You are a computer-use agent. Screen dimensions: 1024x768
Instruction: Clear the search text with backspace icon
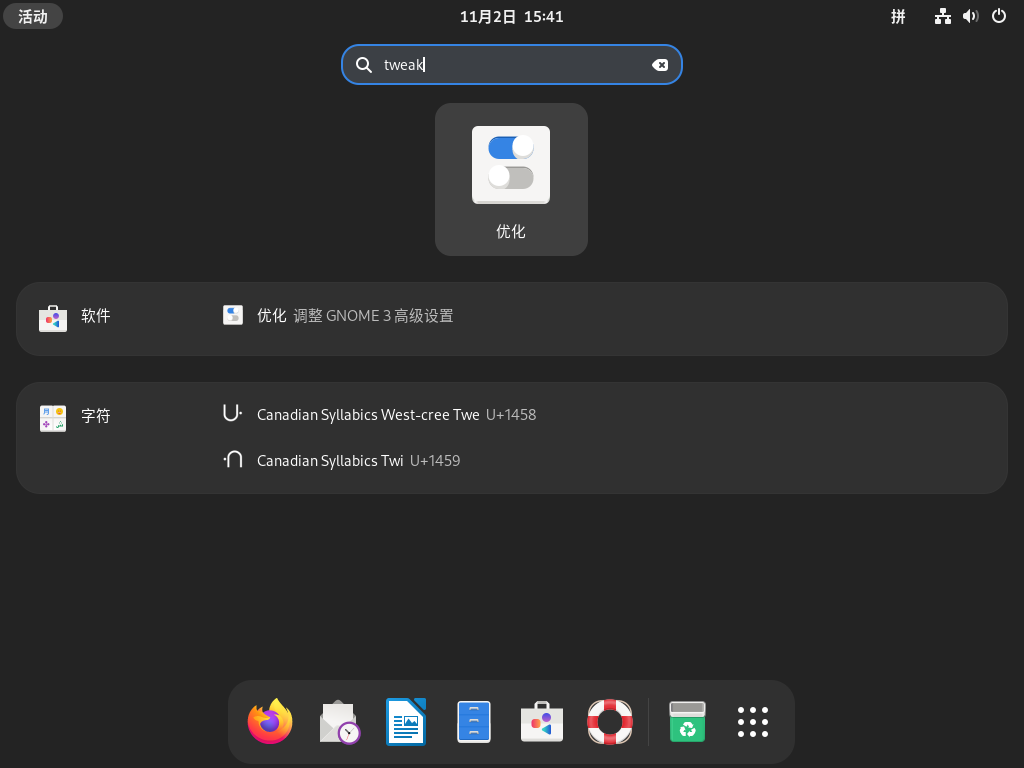coord(660,65)
